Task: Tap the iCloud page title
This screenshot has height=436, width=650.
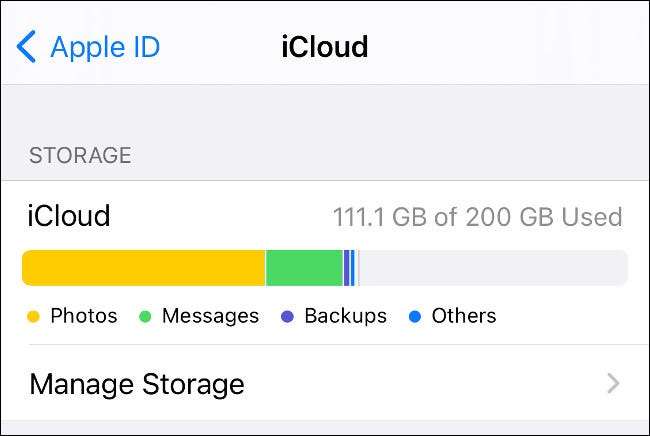Action: [x=324, y=47]
